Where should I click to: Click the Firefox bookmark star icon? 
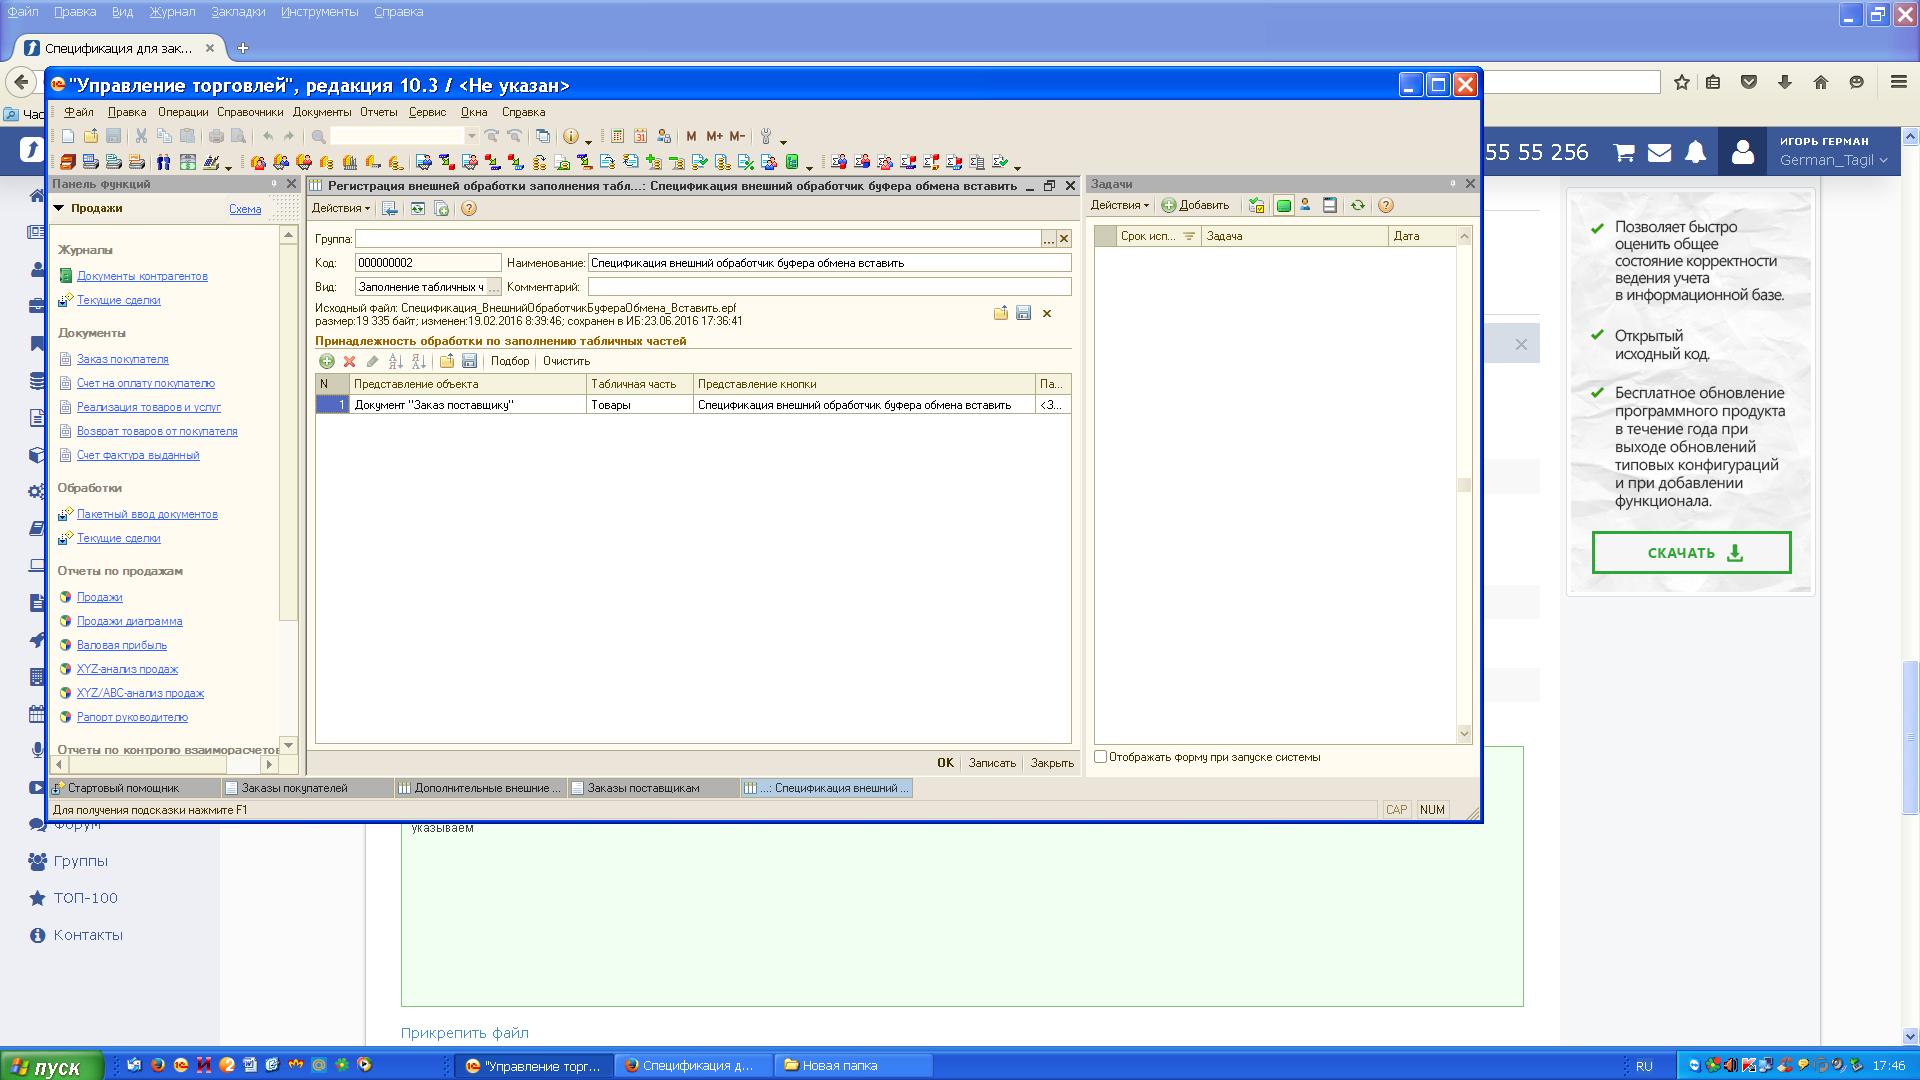(1682, 82)
